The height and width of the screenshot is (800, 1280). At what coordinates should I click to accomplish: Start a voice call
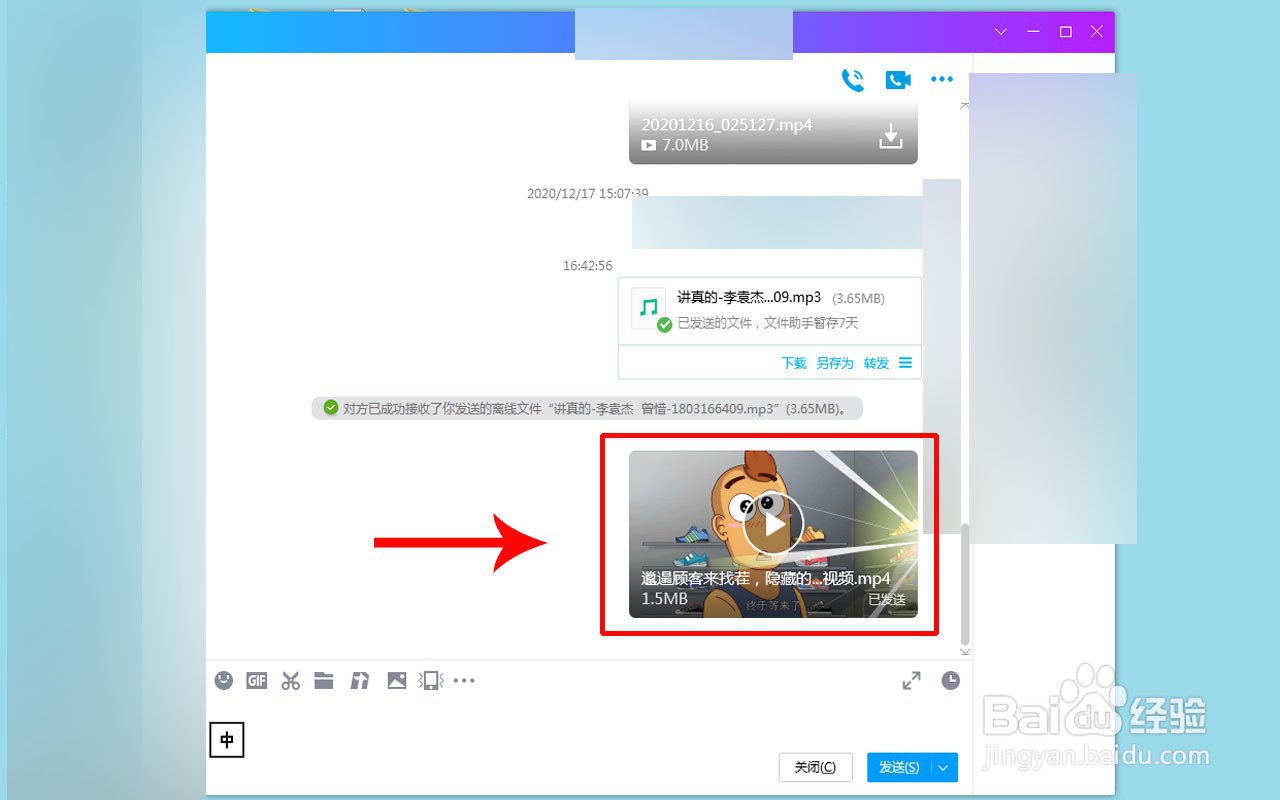tap(853, 80)
